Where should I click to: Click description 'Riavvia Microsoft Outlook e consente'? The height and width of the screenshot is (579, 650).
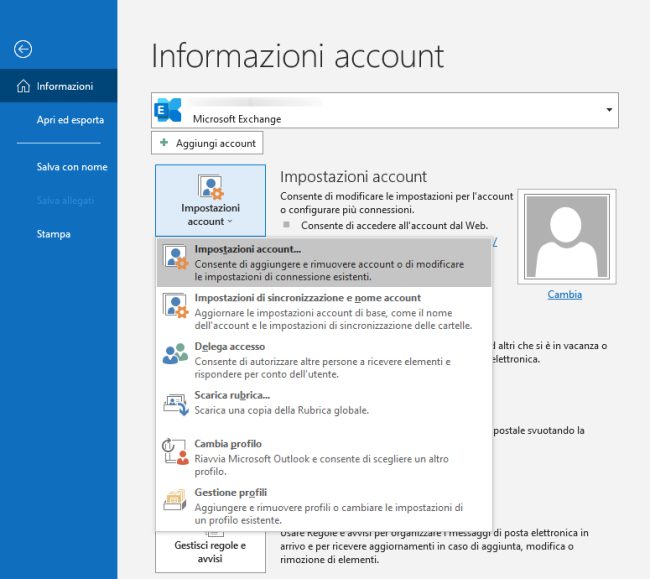point(321,465)
